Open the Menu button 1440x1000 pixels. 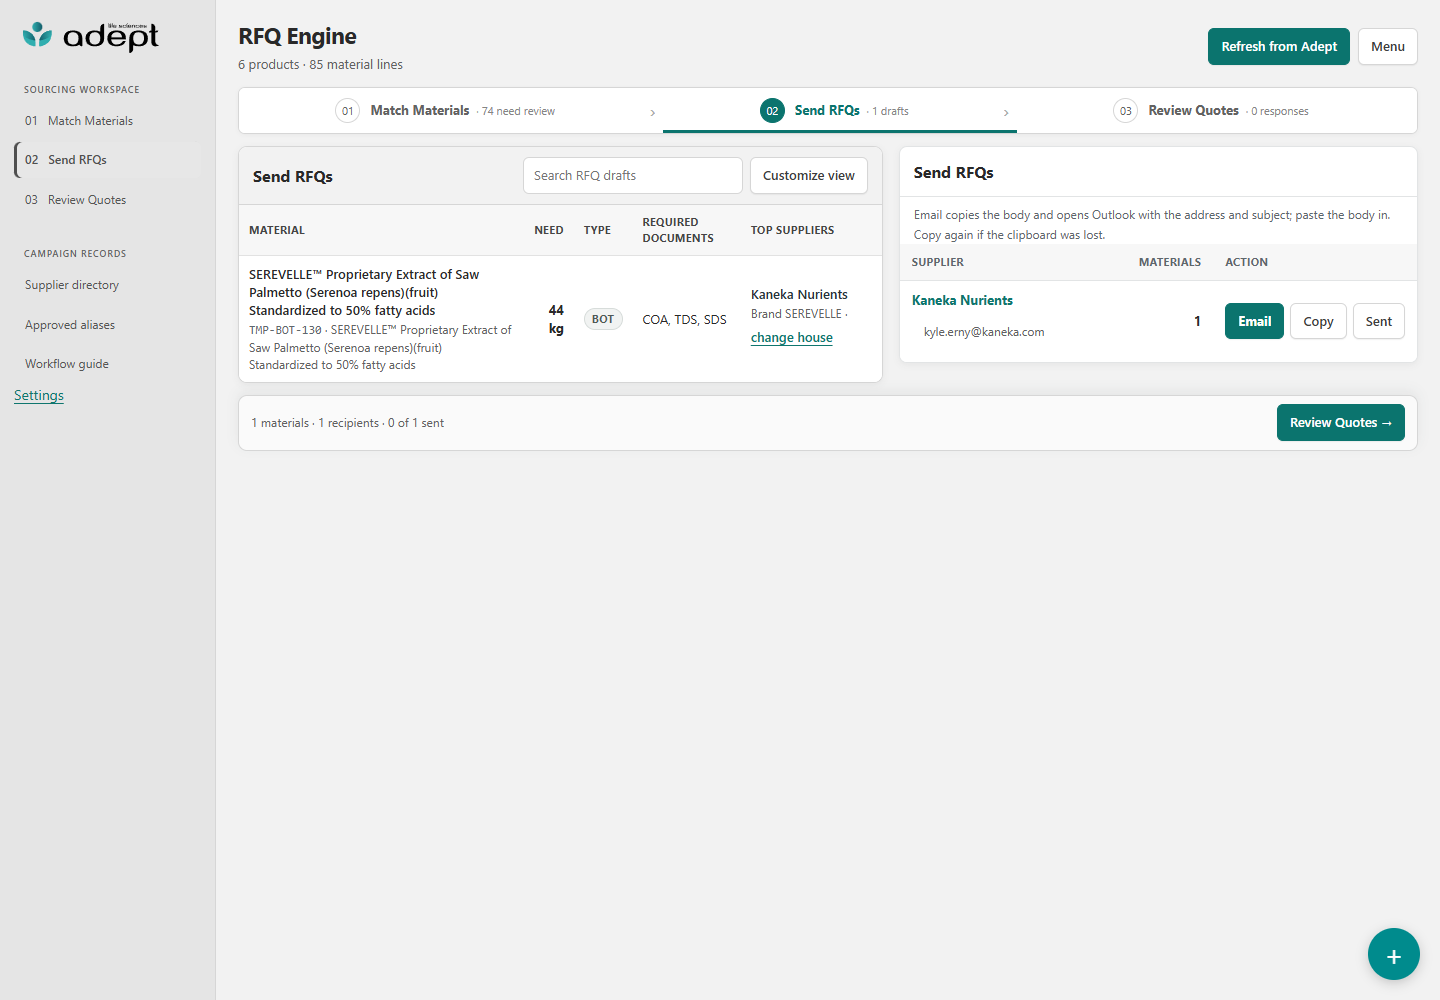(1388, 47)
